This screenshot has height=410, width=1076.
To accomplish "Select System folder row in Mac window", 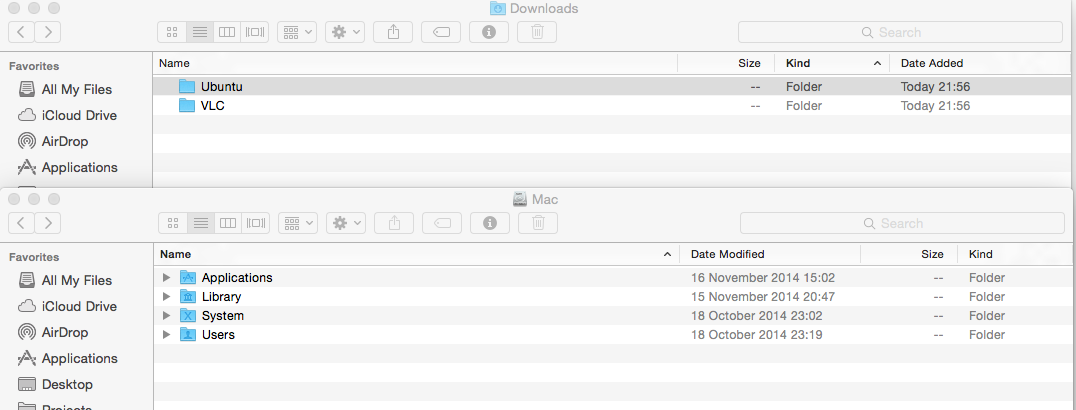I will pos(614,316).
